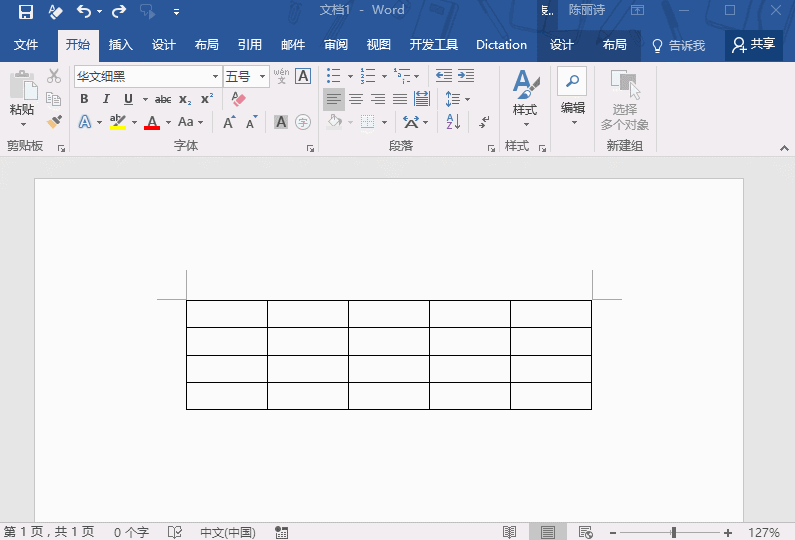Open the 文件 menu
795x540 pixels.
(x=26, y=45)
